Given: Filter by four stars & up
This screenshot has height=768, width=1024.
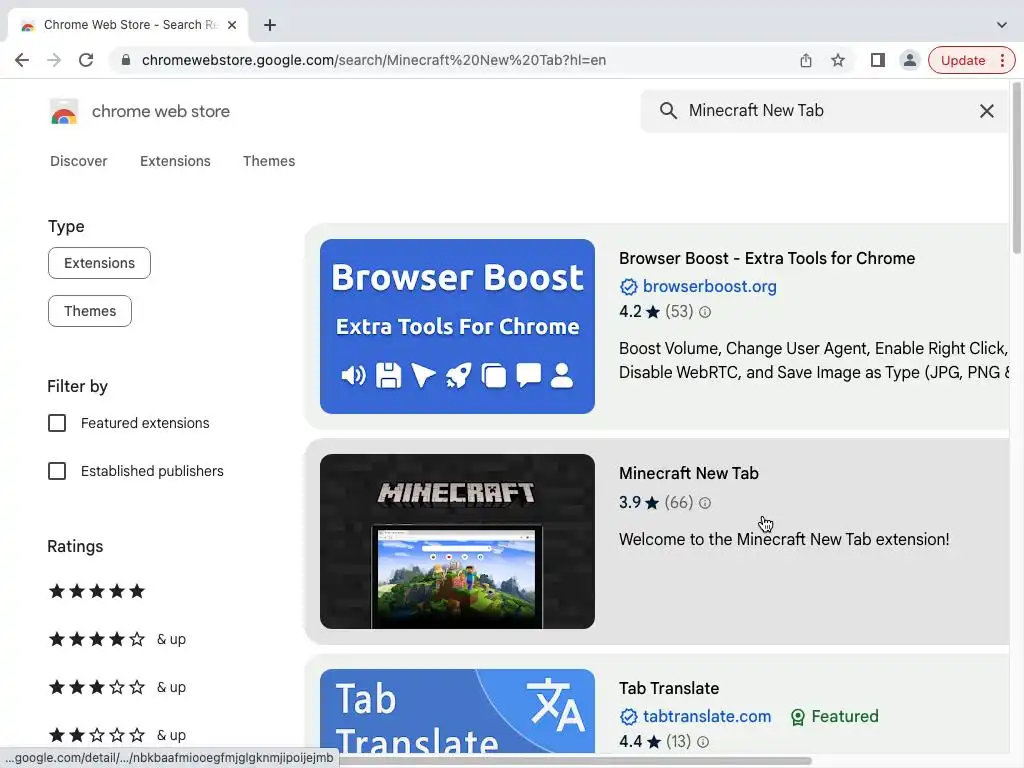Looking at the screenshot, I should pyautogui.click(x=117, y=639).
